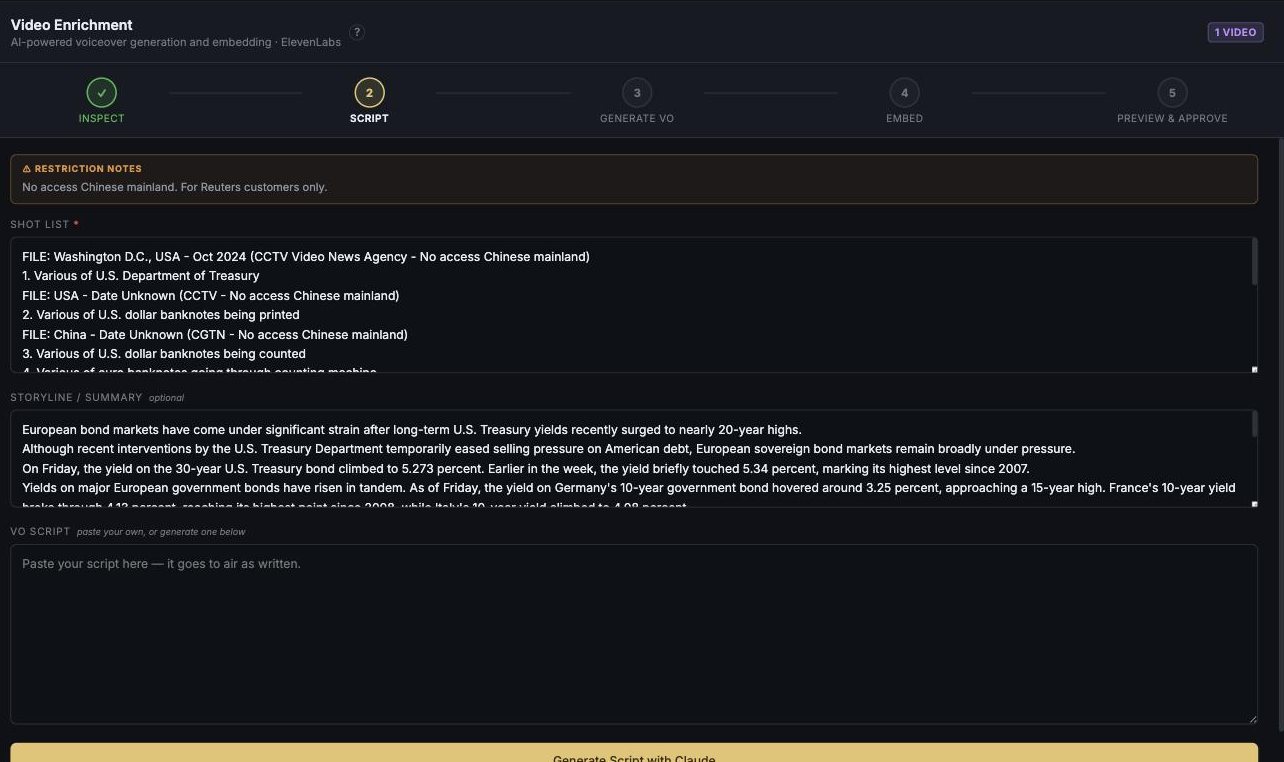The width and height of the screenshot is (1284, 762).
Task: Click the PREVIEW & APPROVE step label
Action: [x=1172, y=118]
